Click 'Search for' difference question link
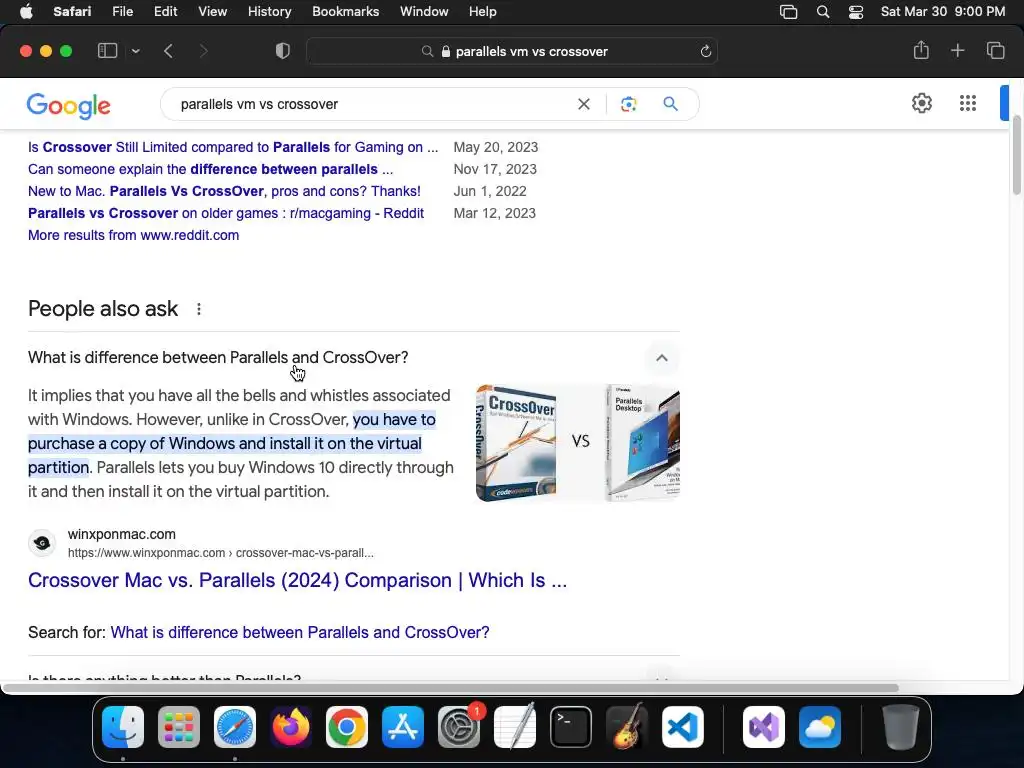The height and width of the screenshot is (768, 1024). tap(300, 632)
